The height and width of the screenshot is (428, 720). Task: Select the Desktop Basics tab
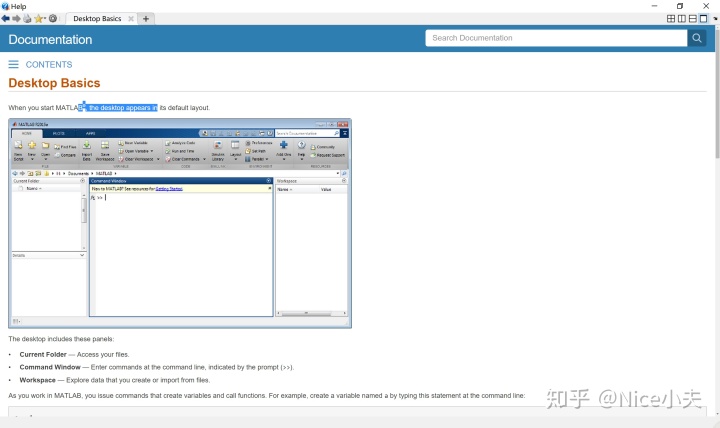[x=97, y=18]
